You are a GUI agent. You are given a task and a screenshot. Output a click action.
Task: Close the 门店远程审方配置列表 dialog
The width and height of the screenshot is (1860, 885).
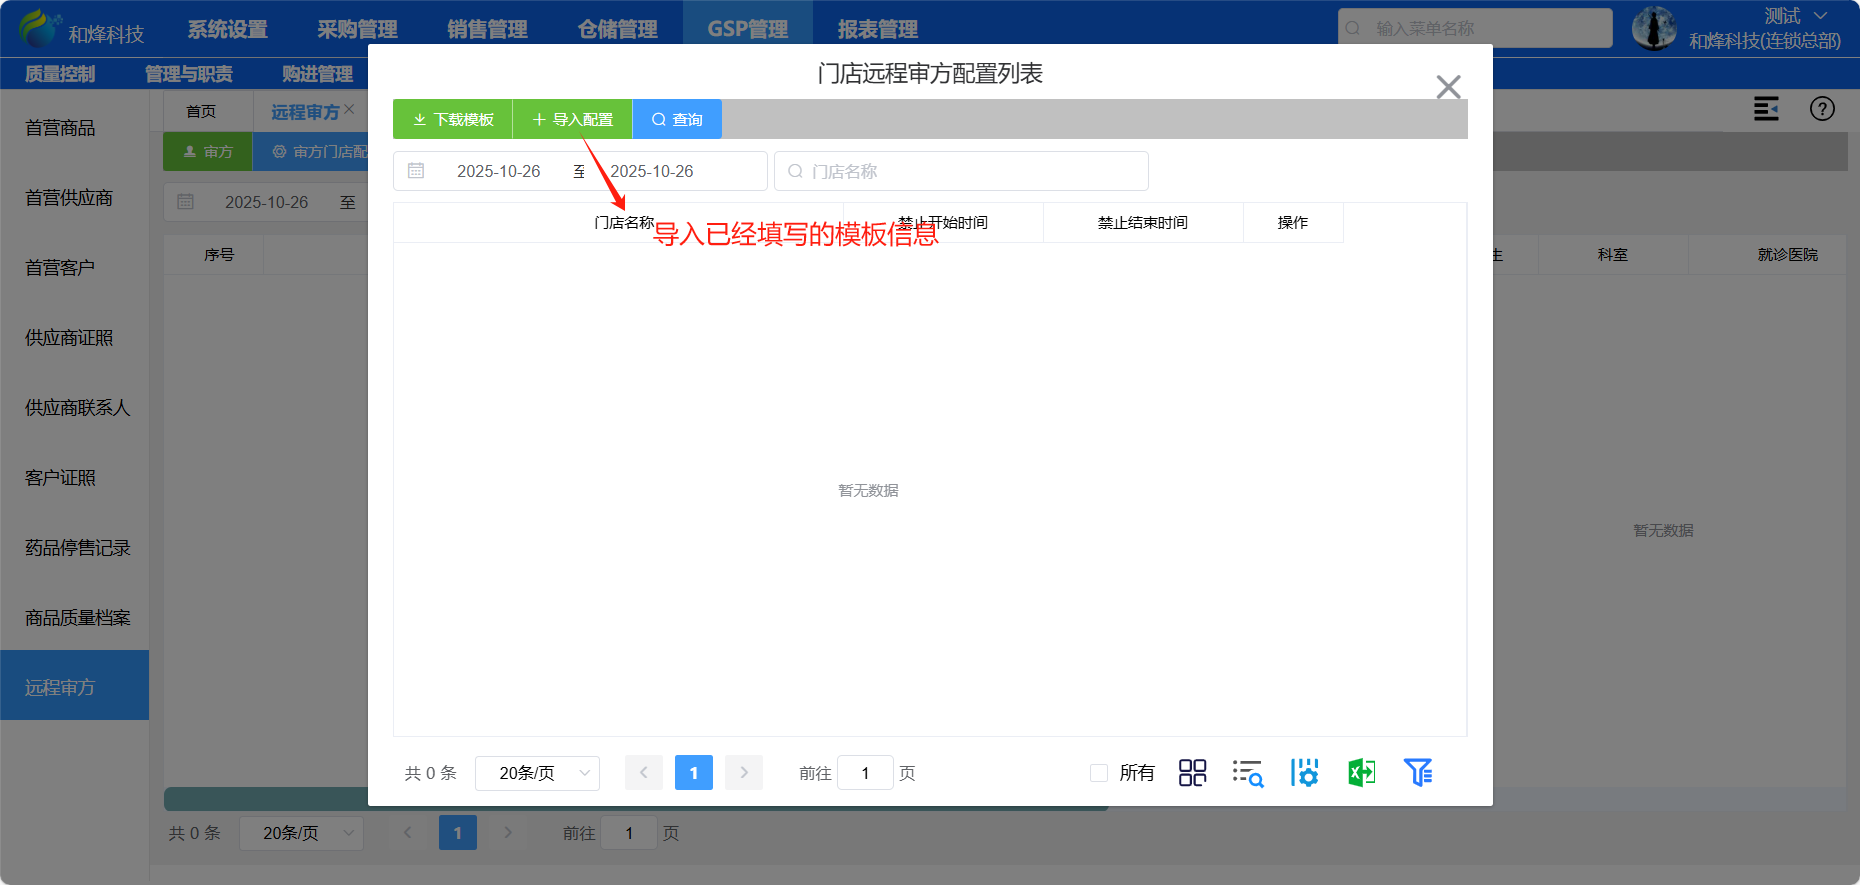1448,87
